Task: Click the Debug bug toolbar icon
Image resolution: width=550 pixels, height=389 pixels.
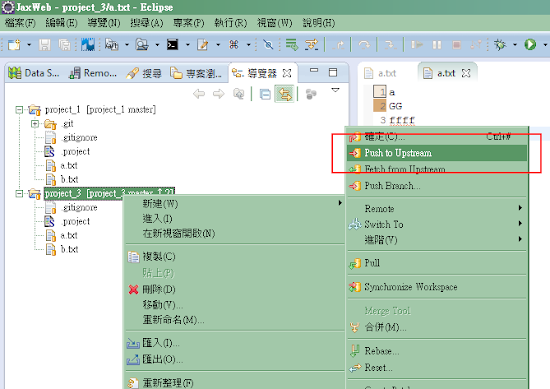Action: [x=499, y=45]
